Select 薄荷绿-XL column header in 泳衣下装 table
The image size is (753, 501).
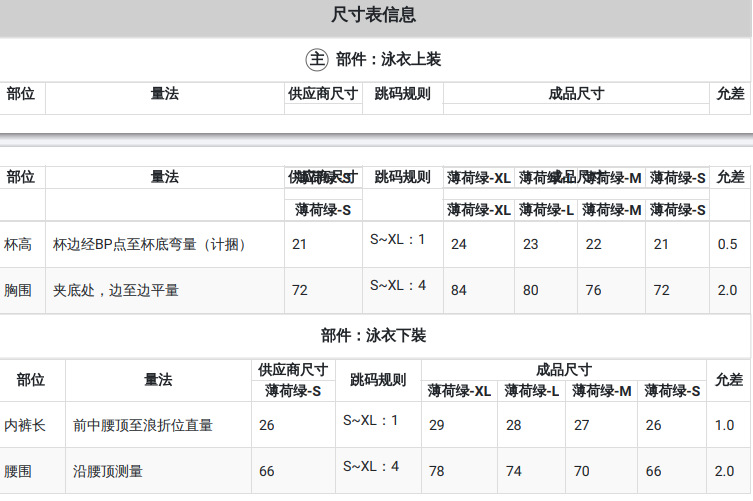click(459, 391)
